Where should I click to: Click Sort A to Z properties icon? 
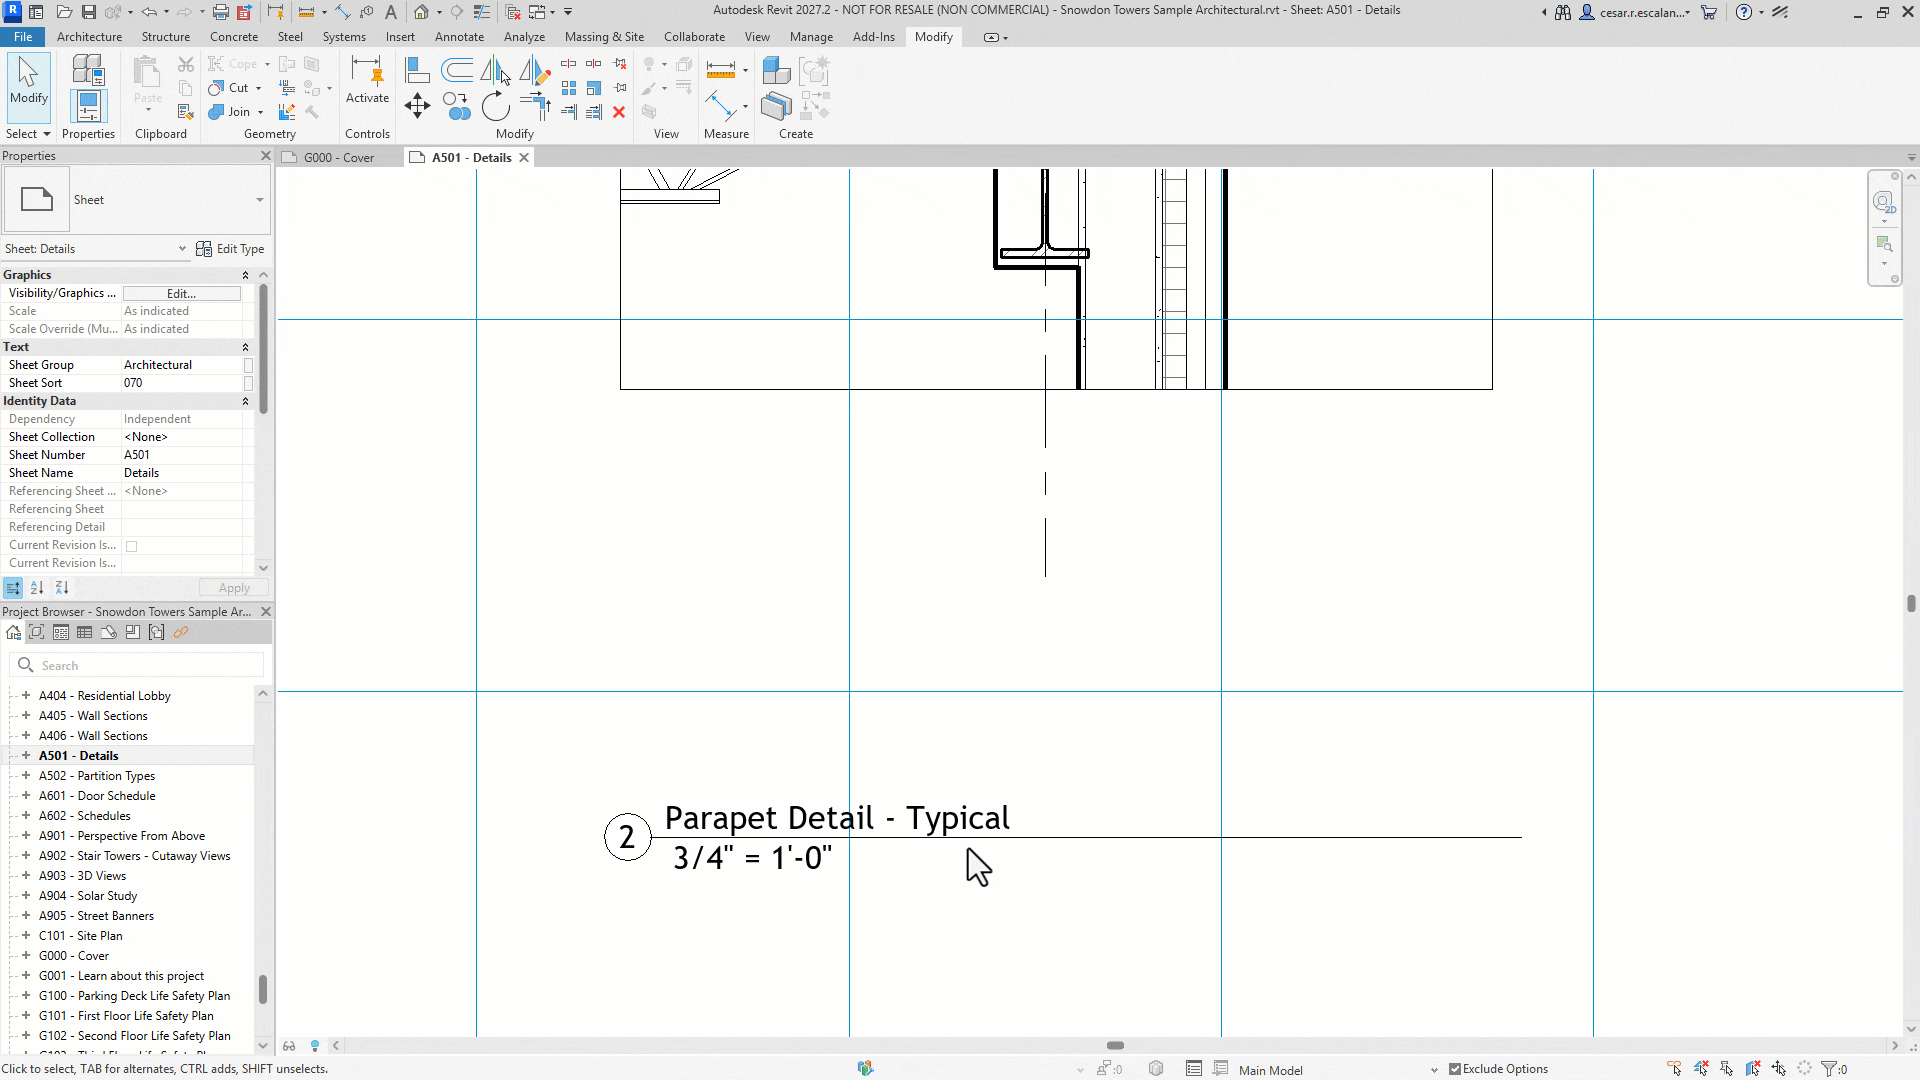(x=37, y=588)
